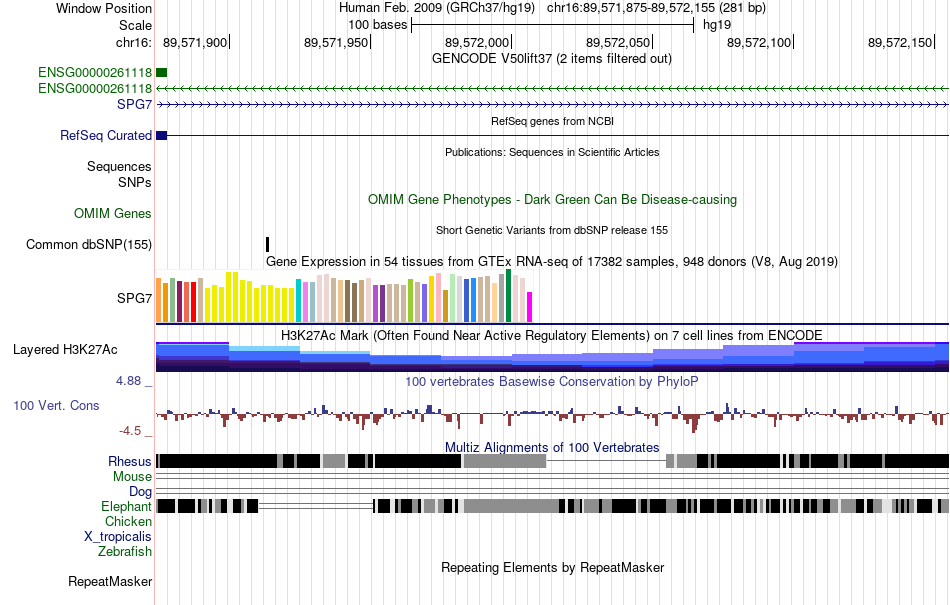Click the Common dbSNP(155) track label
Screen dimensions: 950x605
pos(89,245)
